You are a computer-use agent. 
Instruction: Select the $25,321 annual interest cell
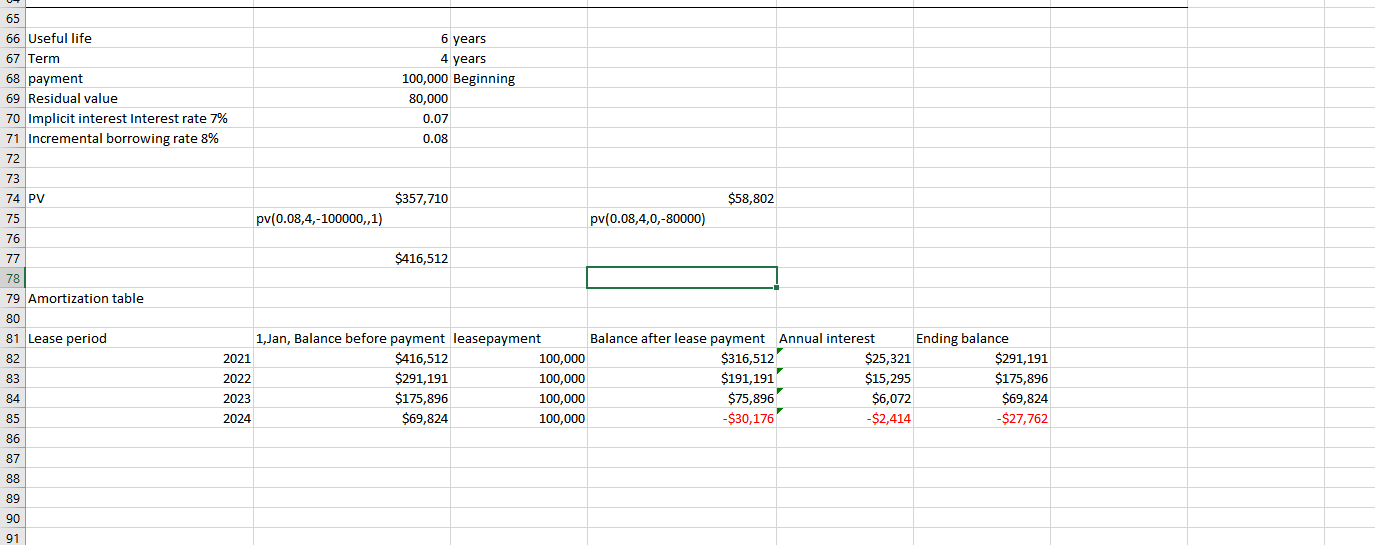845,358
